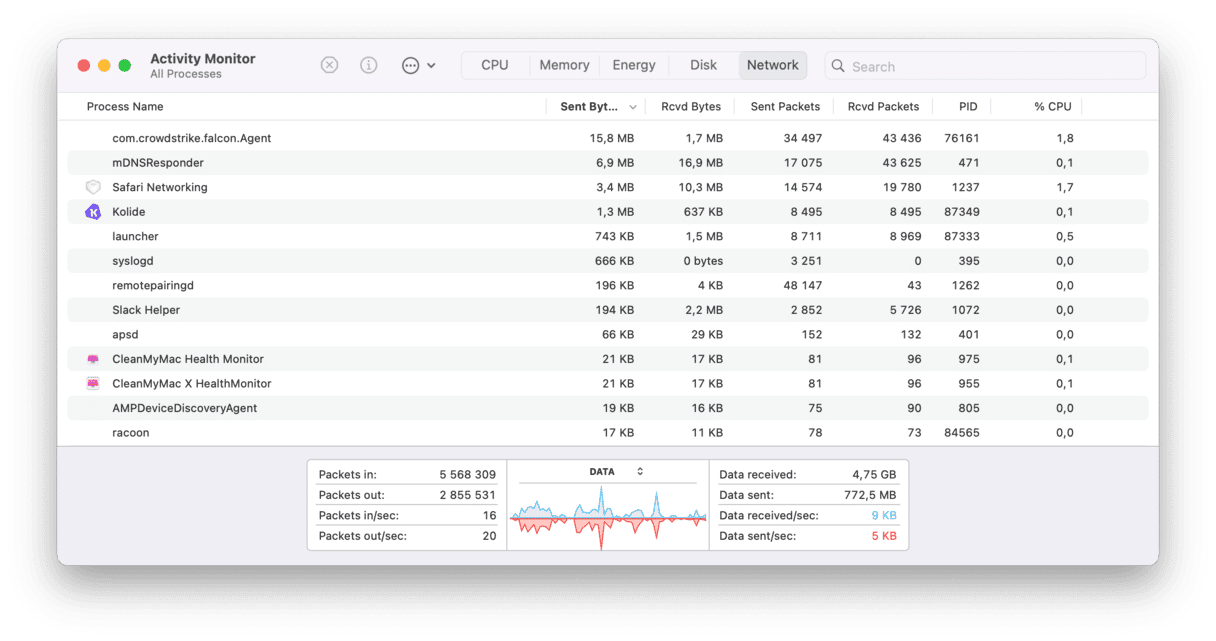Click the Data received/sec 9 KB value
The image size is (1216, 641).
click(x=884, y=515)
